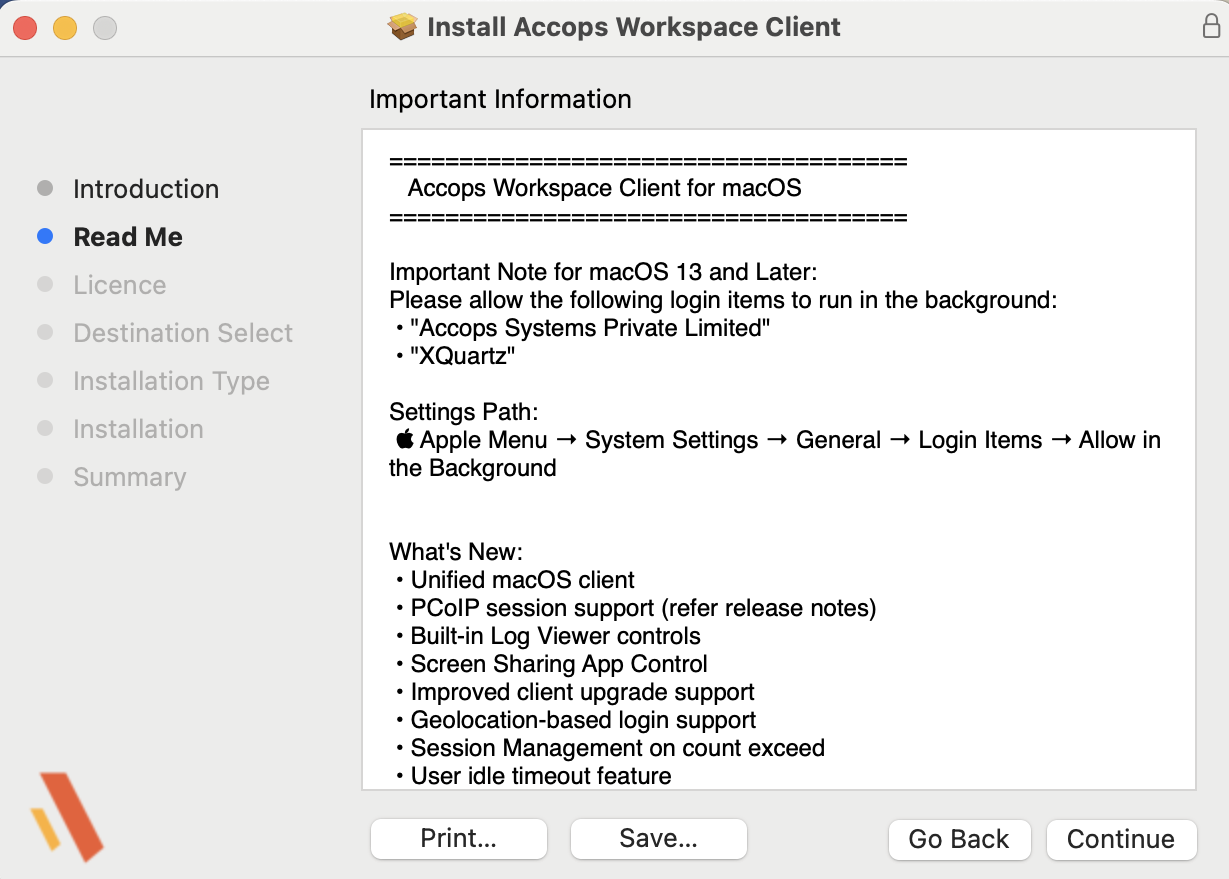
Task: Select the Destination Select step
Action: pos(183,333)
